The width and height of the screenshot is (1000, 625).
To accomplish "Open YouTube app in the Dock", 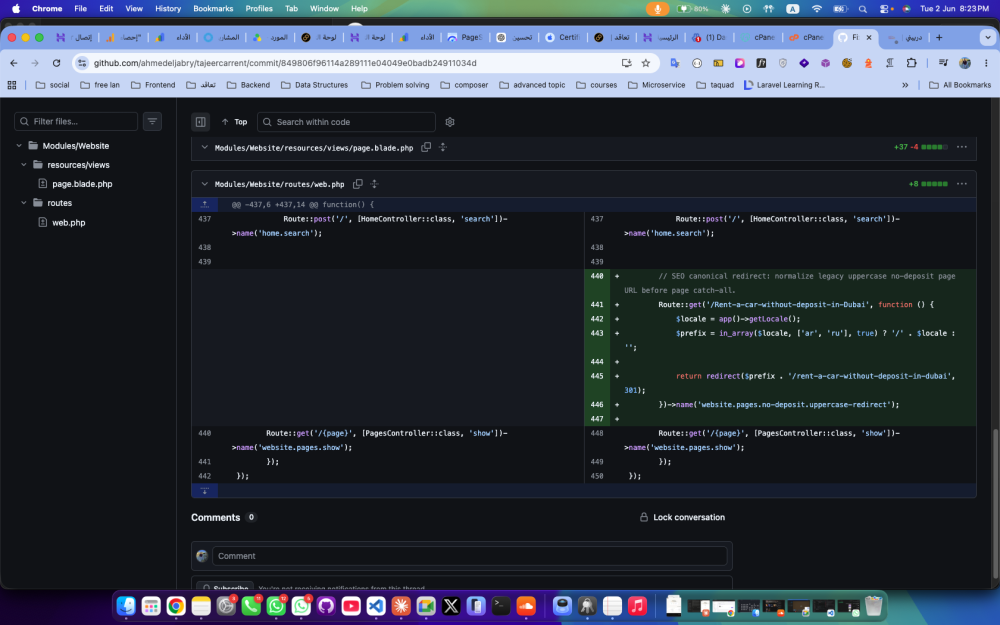I will pyautogui.click(x=351, y=606).
